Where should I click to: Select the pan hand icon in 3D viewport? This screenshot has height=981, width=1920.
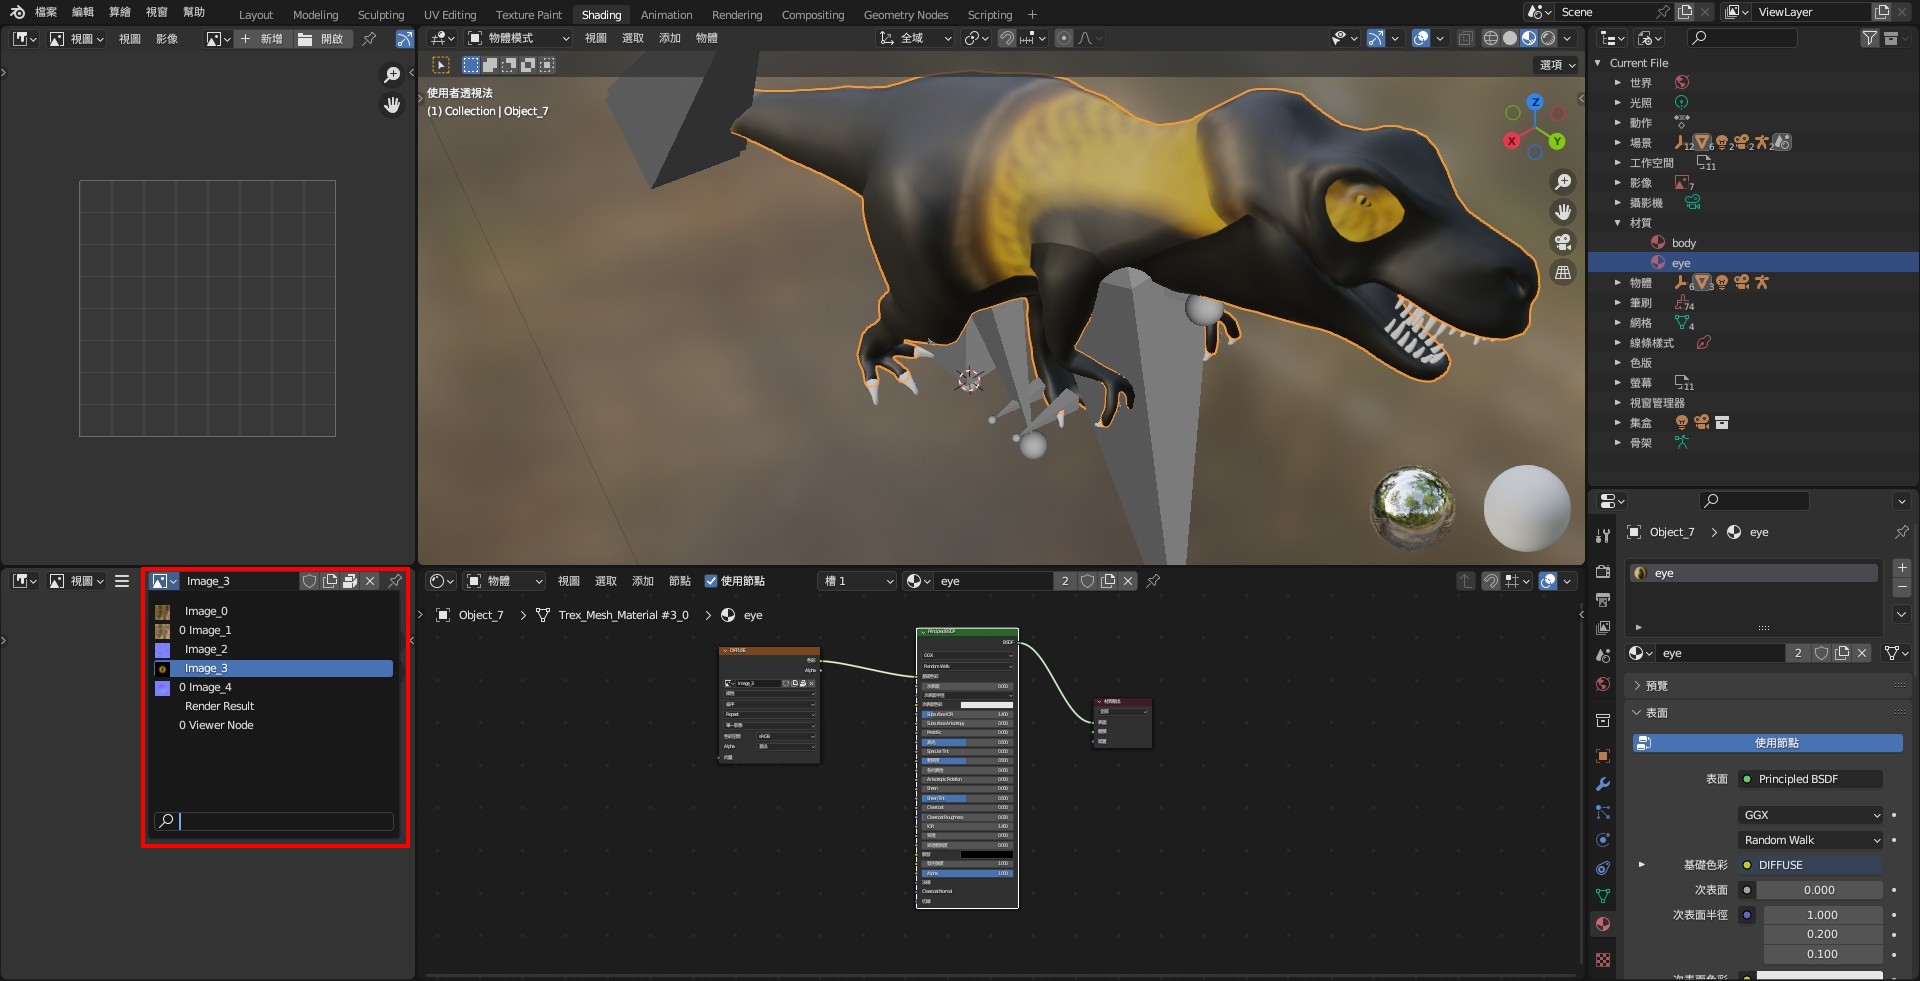pos(1562,212)
